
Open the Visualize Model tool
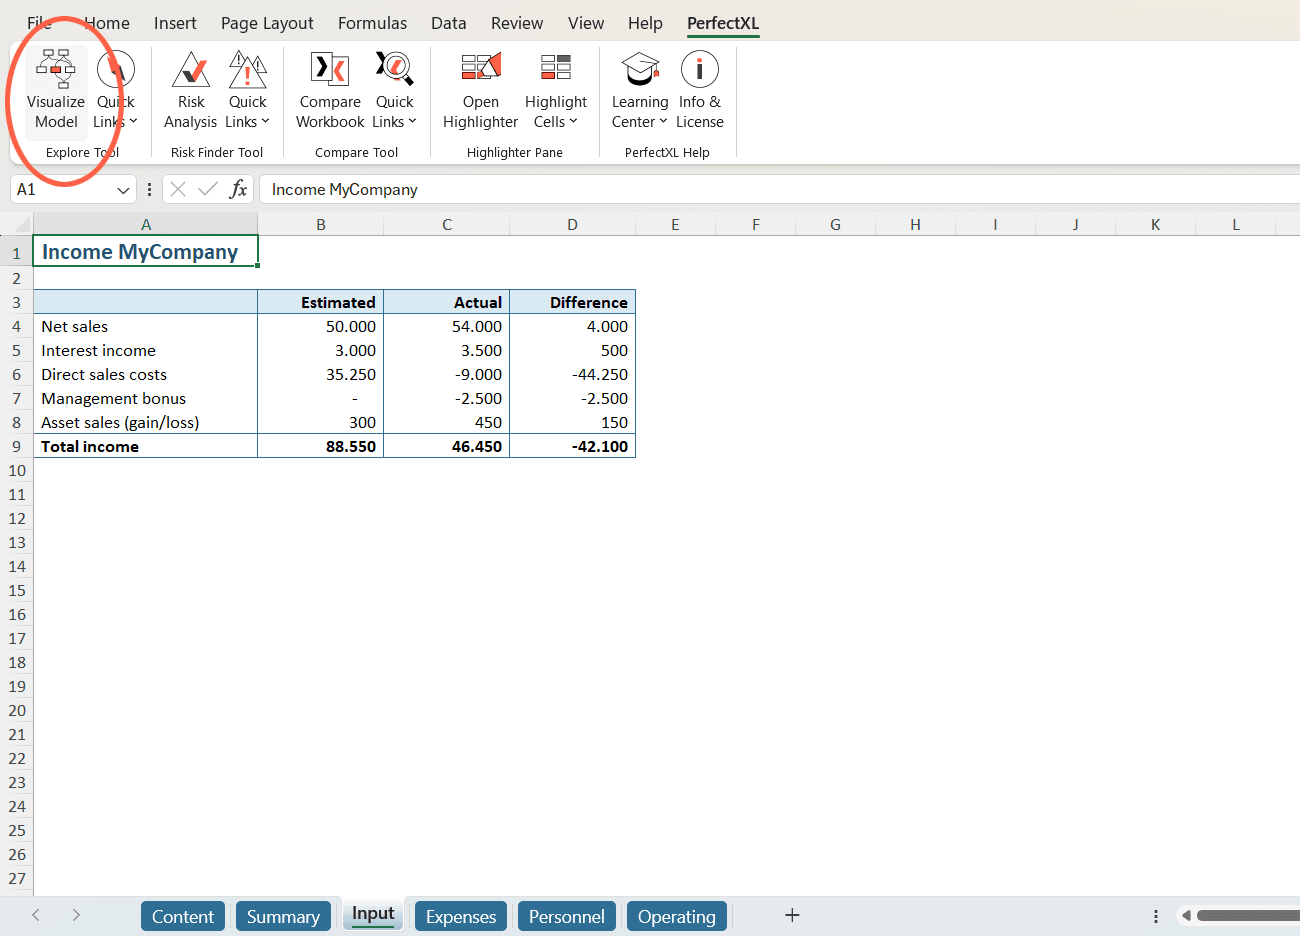tap(56, 91)
